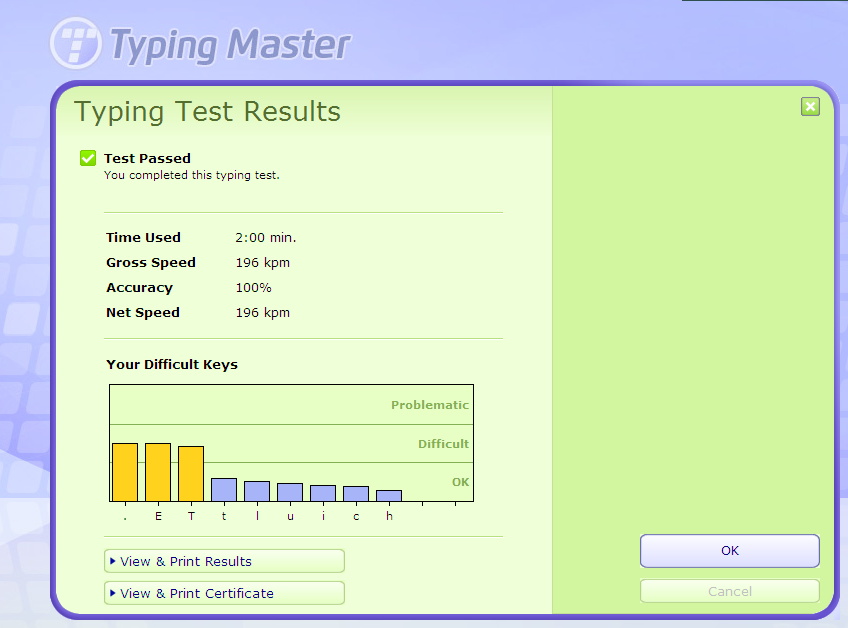Click the disabled Cancel button
The height and width of the screenshot is (628, 848).
pyautogui.click(x=729, y=590)
